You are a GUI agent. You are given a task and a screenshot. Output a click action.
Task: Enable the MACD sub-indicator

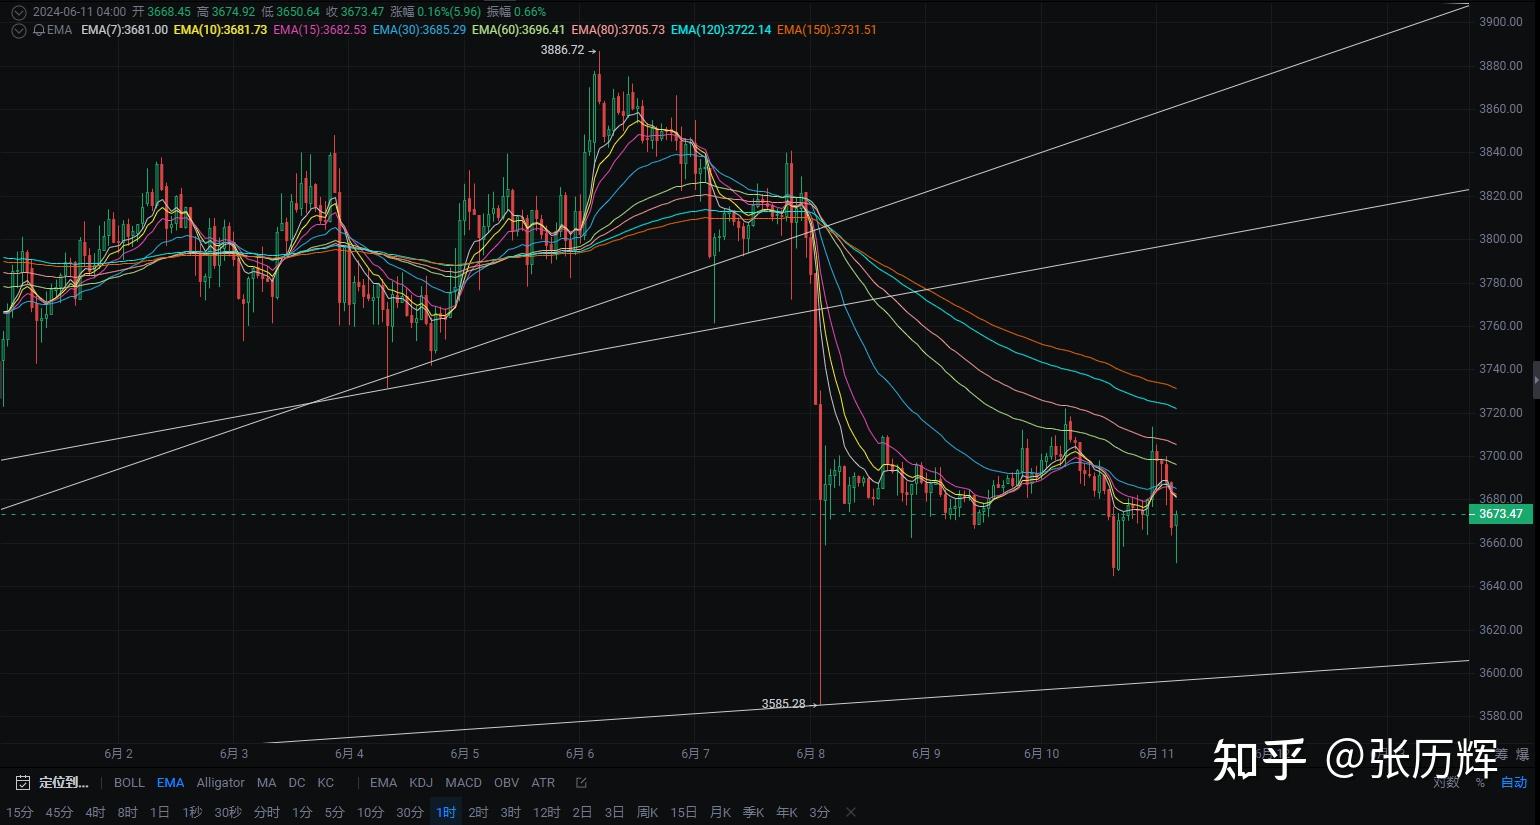(463, 783)
